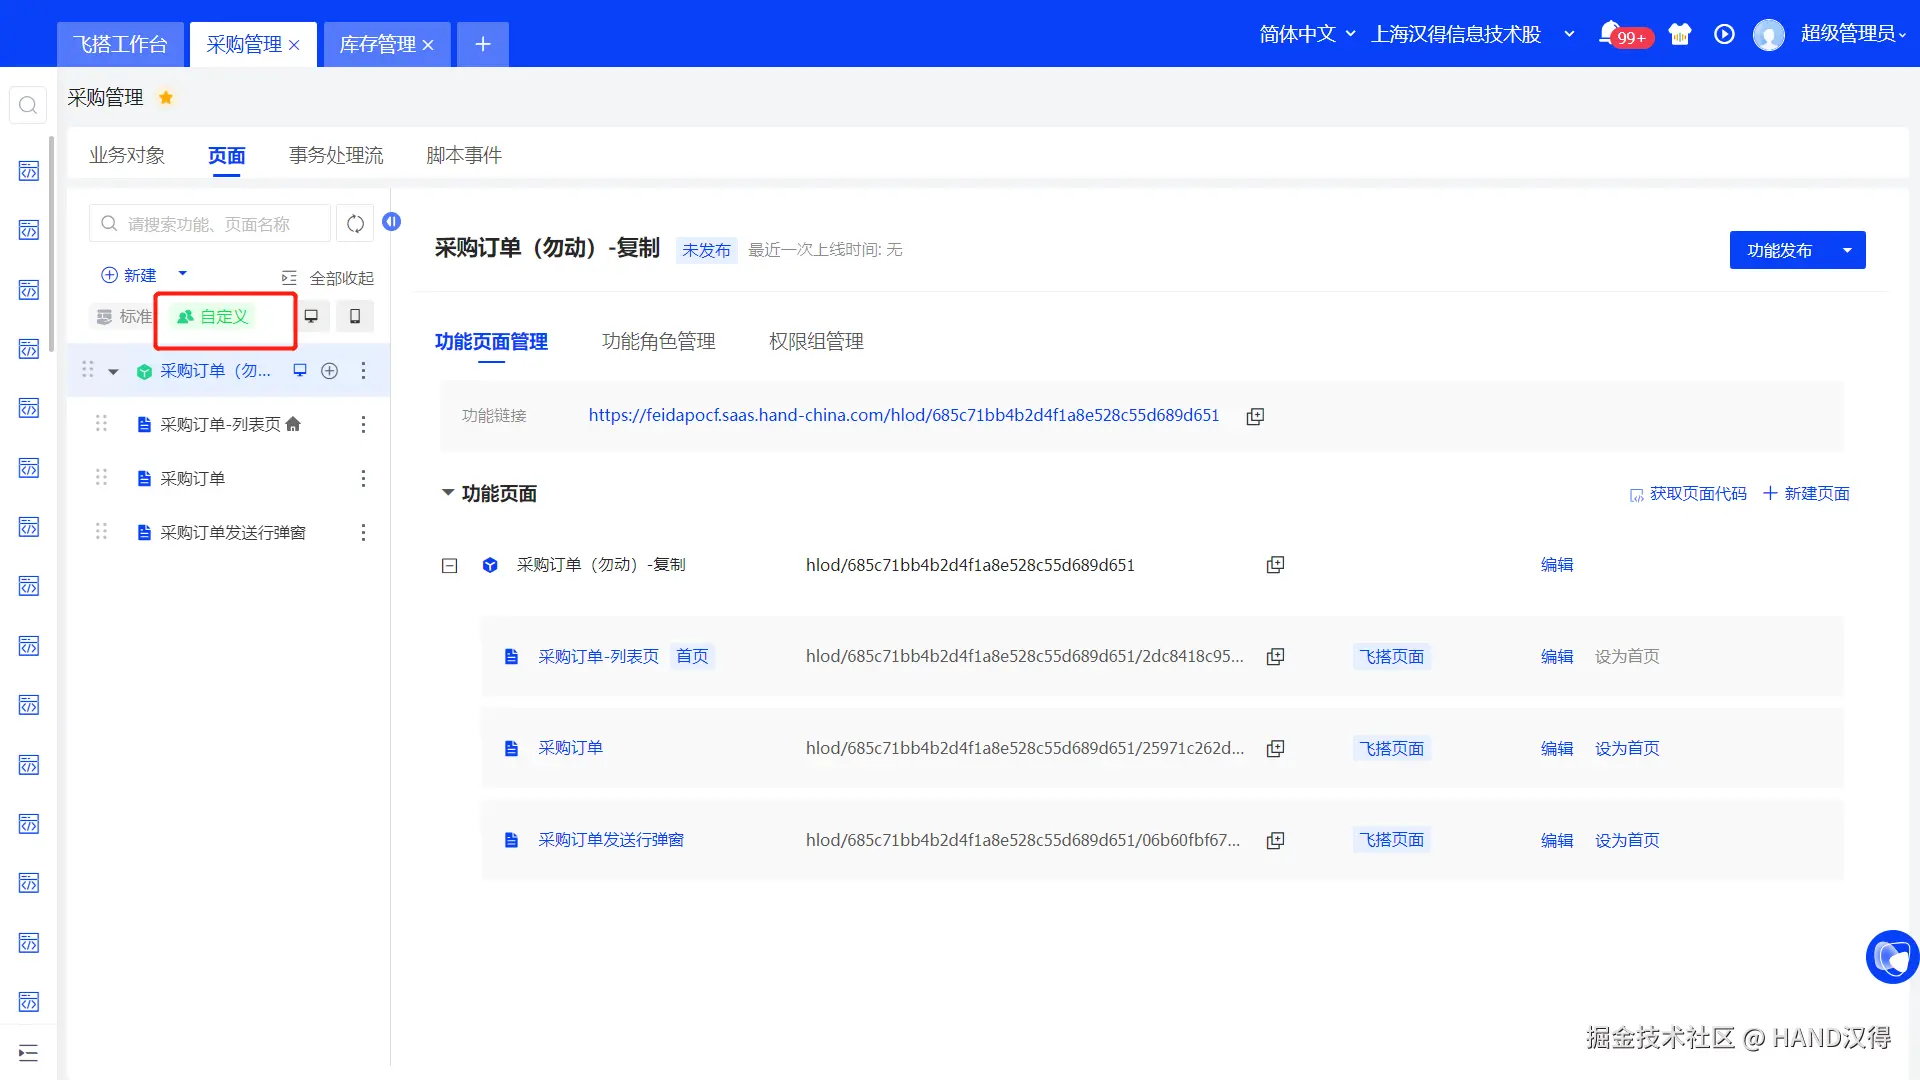Switch to the 事务处理流 tab
The width and height of the screenshot is (1920, 1080).
[x=336, y=155]
